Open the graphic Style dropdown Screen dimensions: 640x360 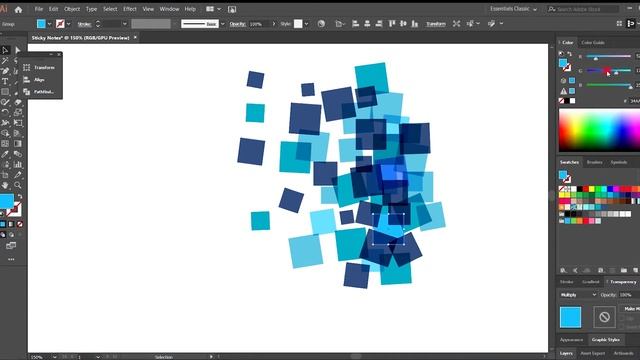coord(306,24)
